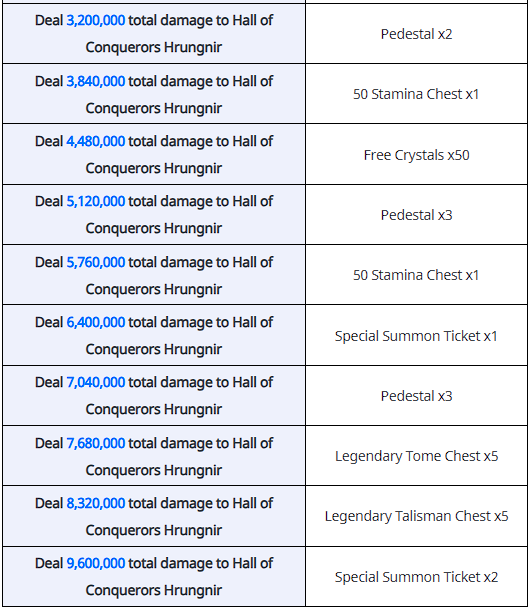Viewport: 531px width, 608px height.
Task: Select the Legendary Talisman Chest x5 cell
Action: [416, 516]
